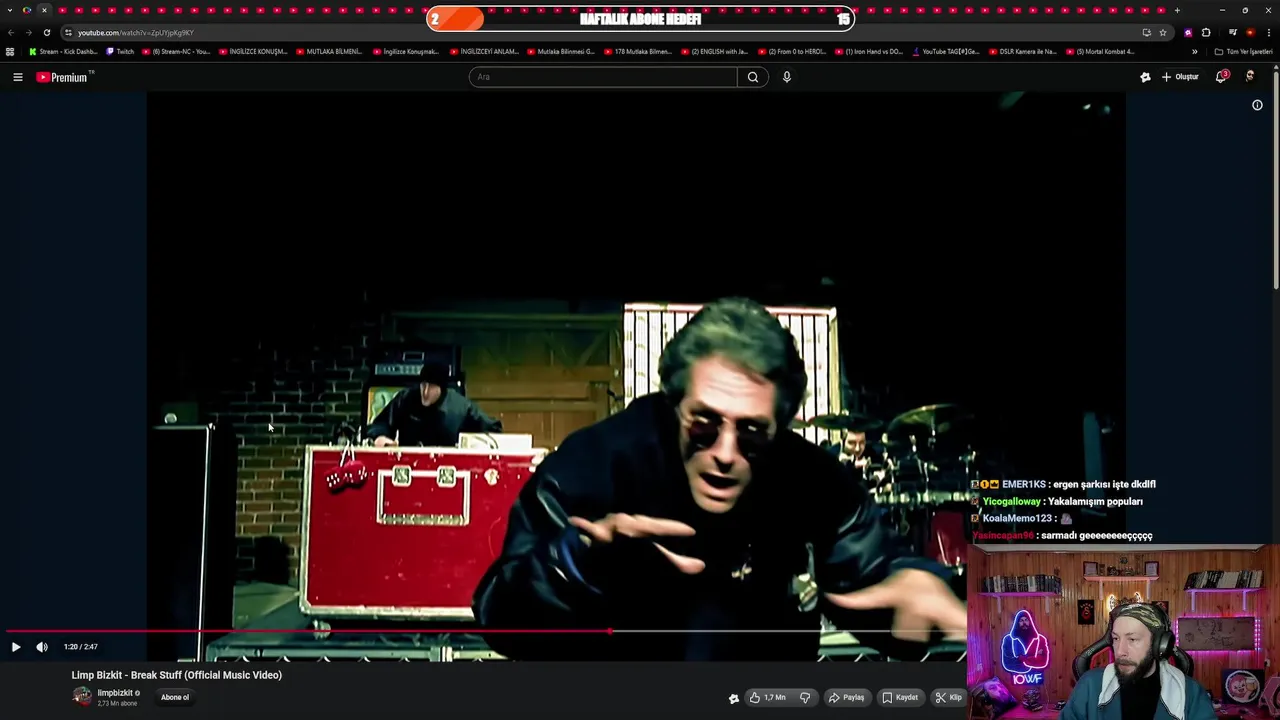Click the 1:20 / 2:47 time display
The height and width of the screenshot is (720, 1280).
pyautogui.click(x=81, y=647)
